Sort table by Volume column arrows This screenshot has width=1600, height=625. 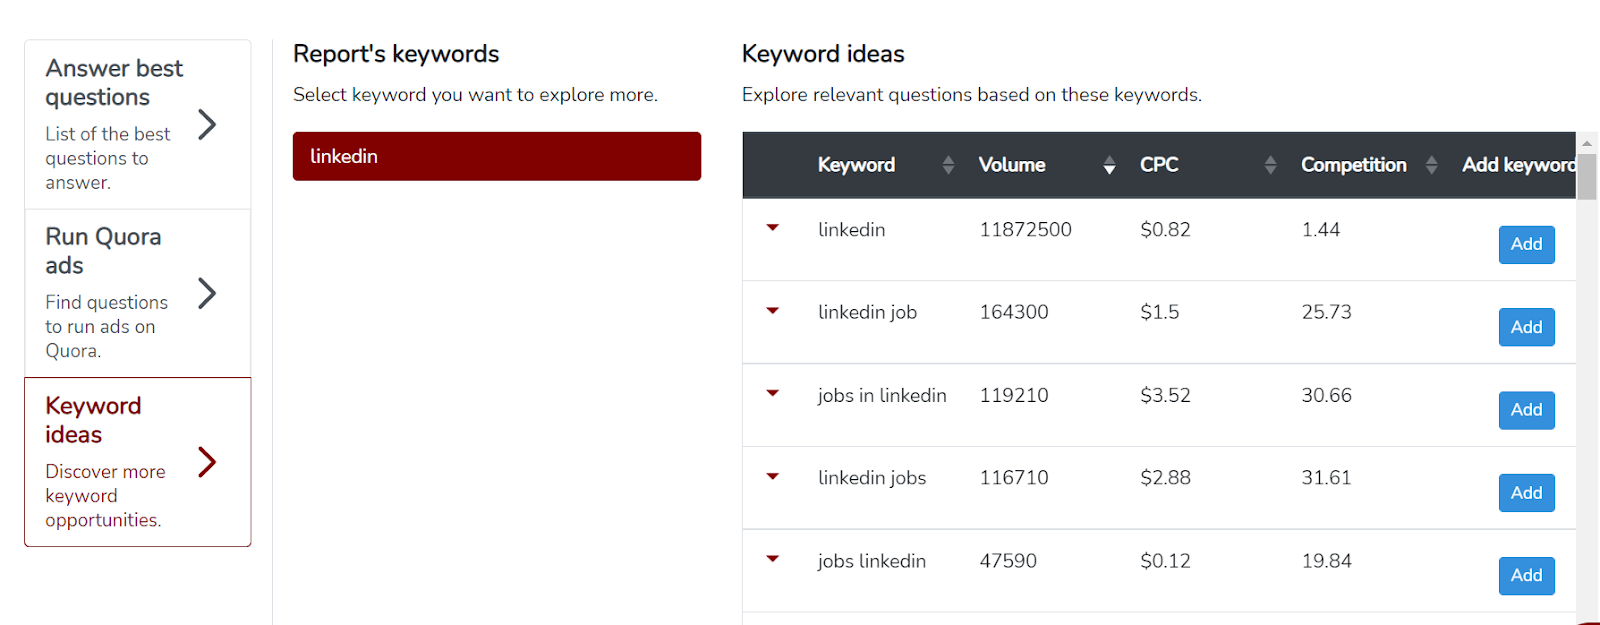(1109, 166)
